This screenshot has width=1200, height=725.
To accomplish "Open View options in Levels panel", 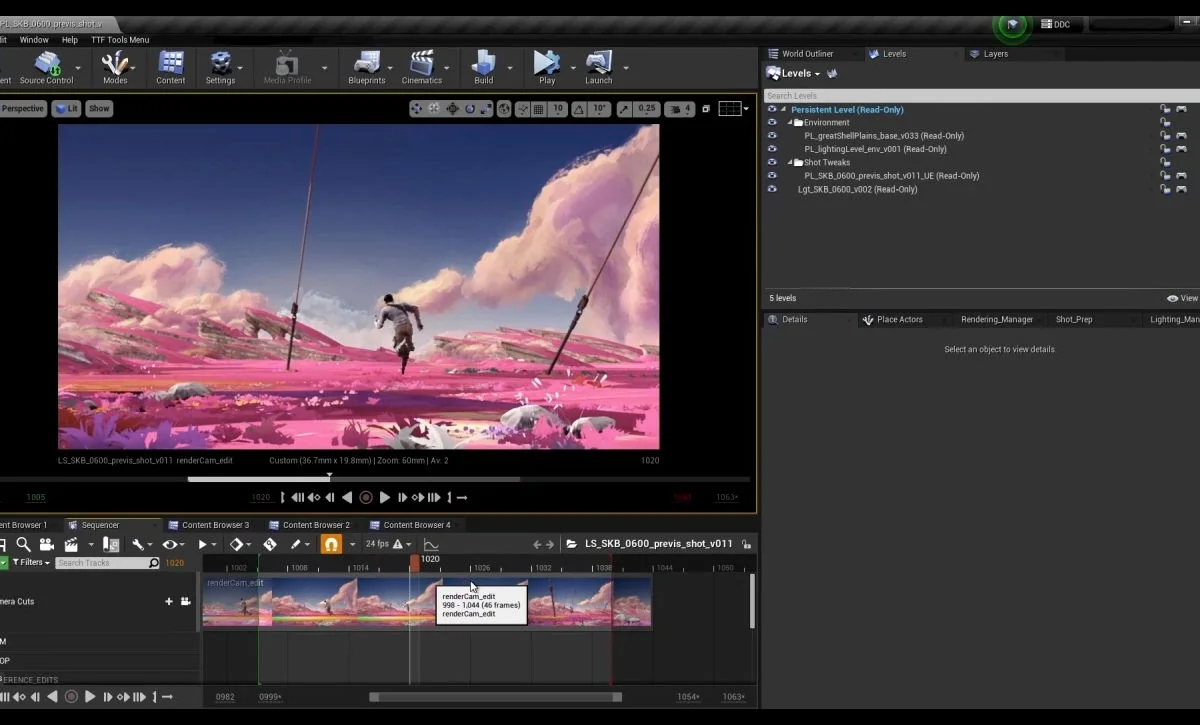I will [x=1182, y=298].
